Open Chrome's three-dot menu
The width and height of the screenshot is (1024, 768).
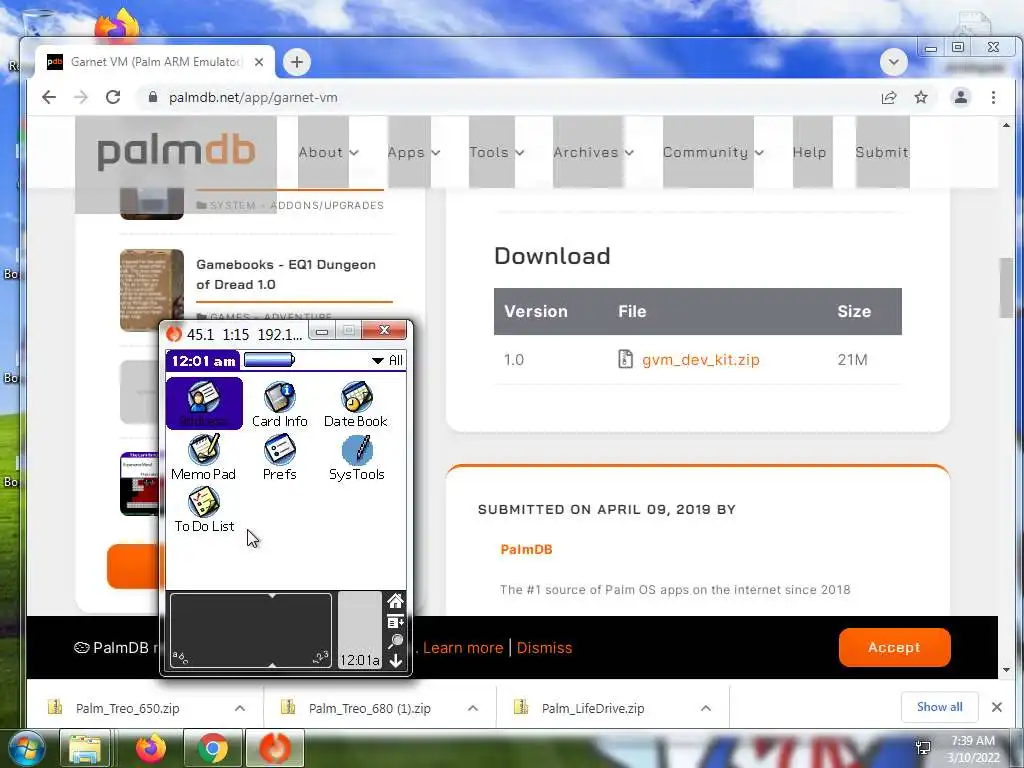(x=993, y=97)
